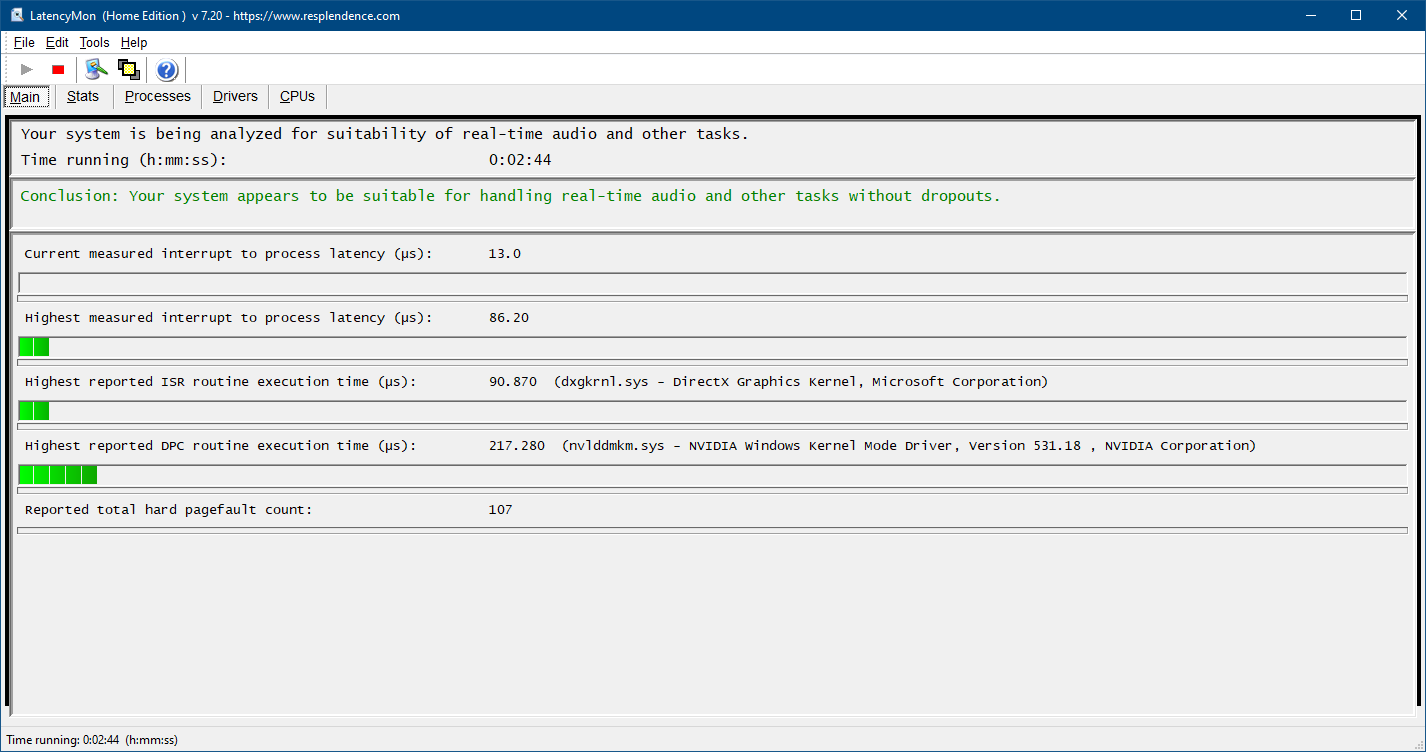Click the computer with magnifier toolbar icon
Screen dimensions: 1426x752
coord(96,69)
